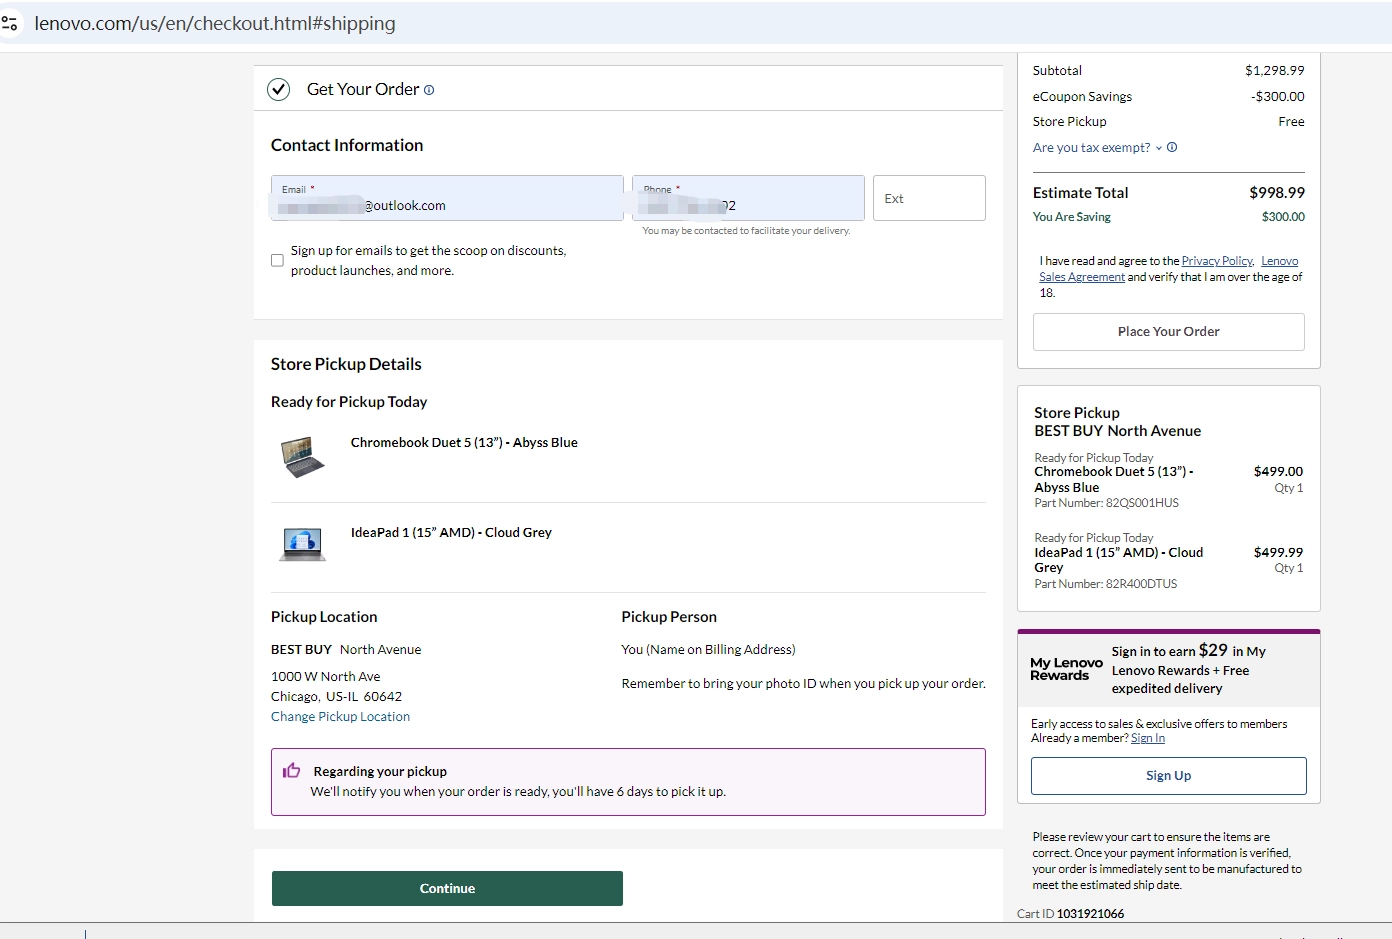Focus the Phone number field

[x=748, y=198]
